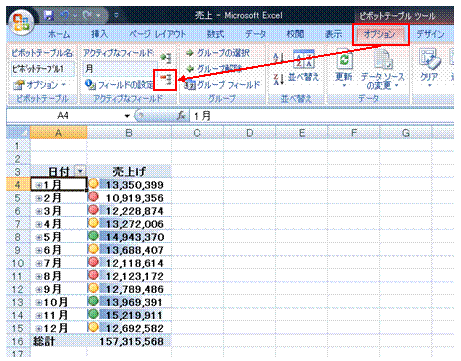Select the Select All corner button
The width and height of the screenshot is (461, 361).
(18, 133)
